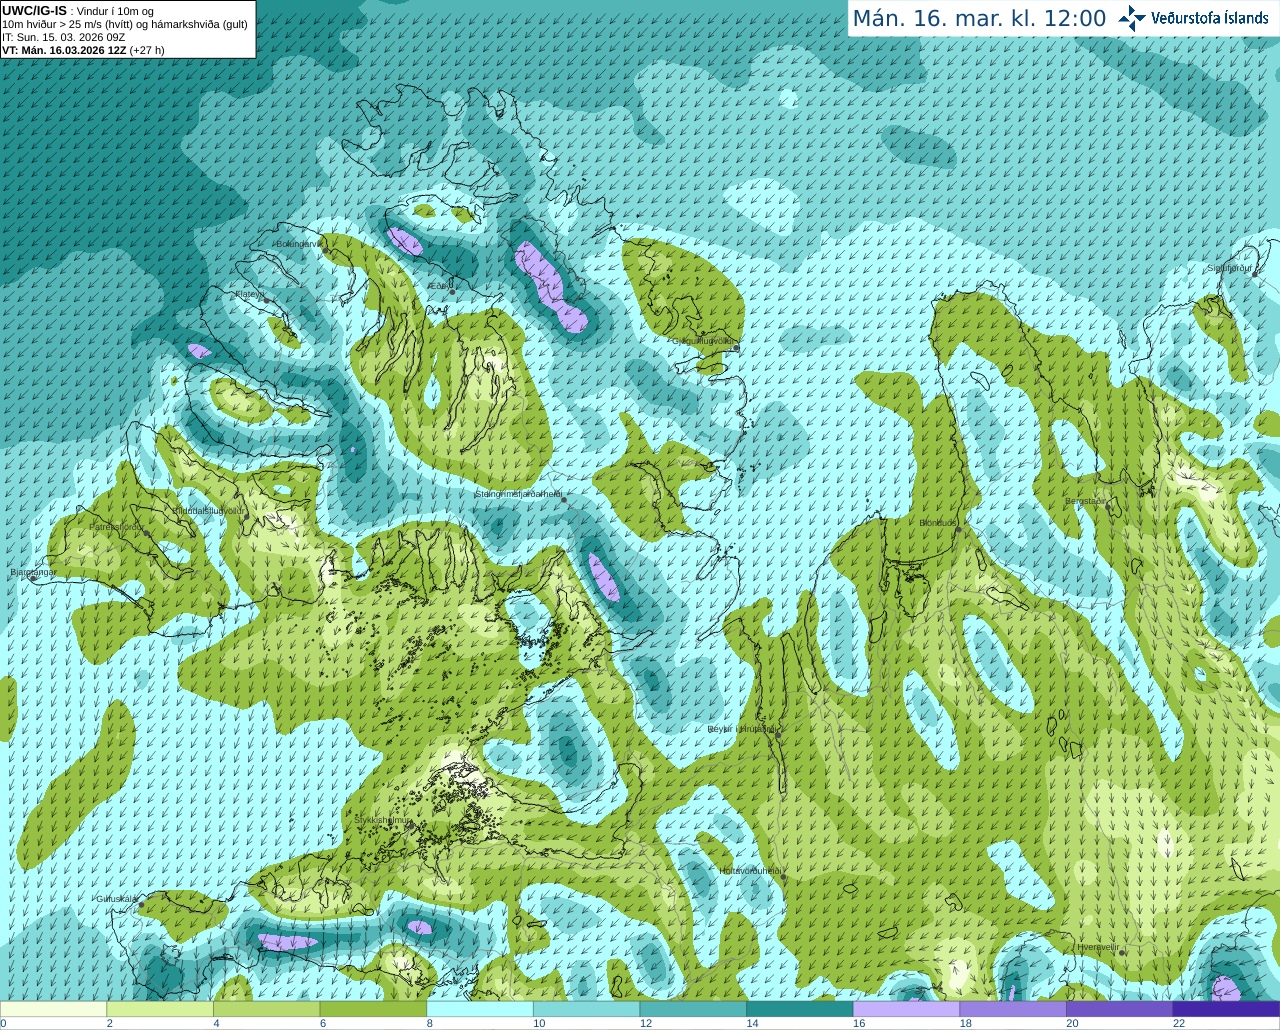Select the 8–10 m/s light cyan swatch
1280x1030 pixels.
[480, 1009]
